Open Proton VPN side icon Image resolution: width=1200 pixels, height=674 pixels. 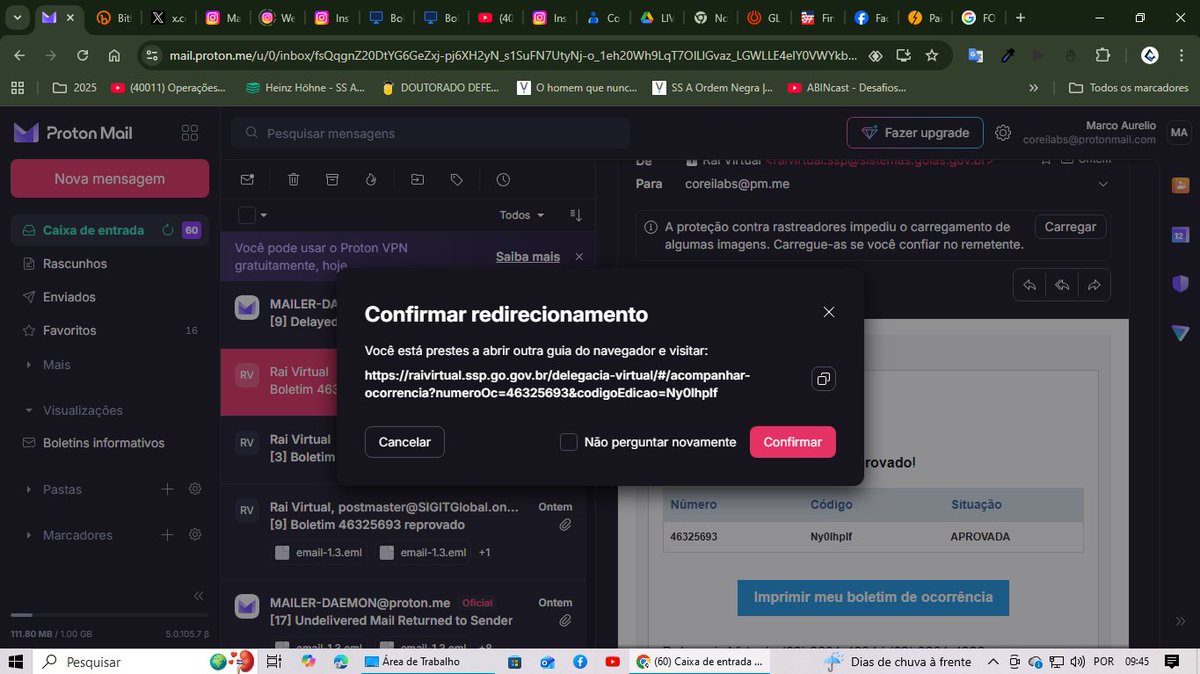pos(1180,332)
